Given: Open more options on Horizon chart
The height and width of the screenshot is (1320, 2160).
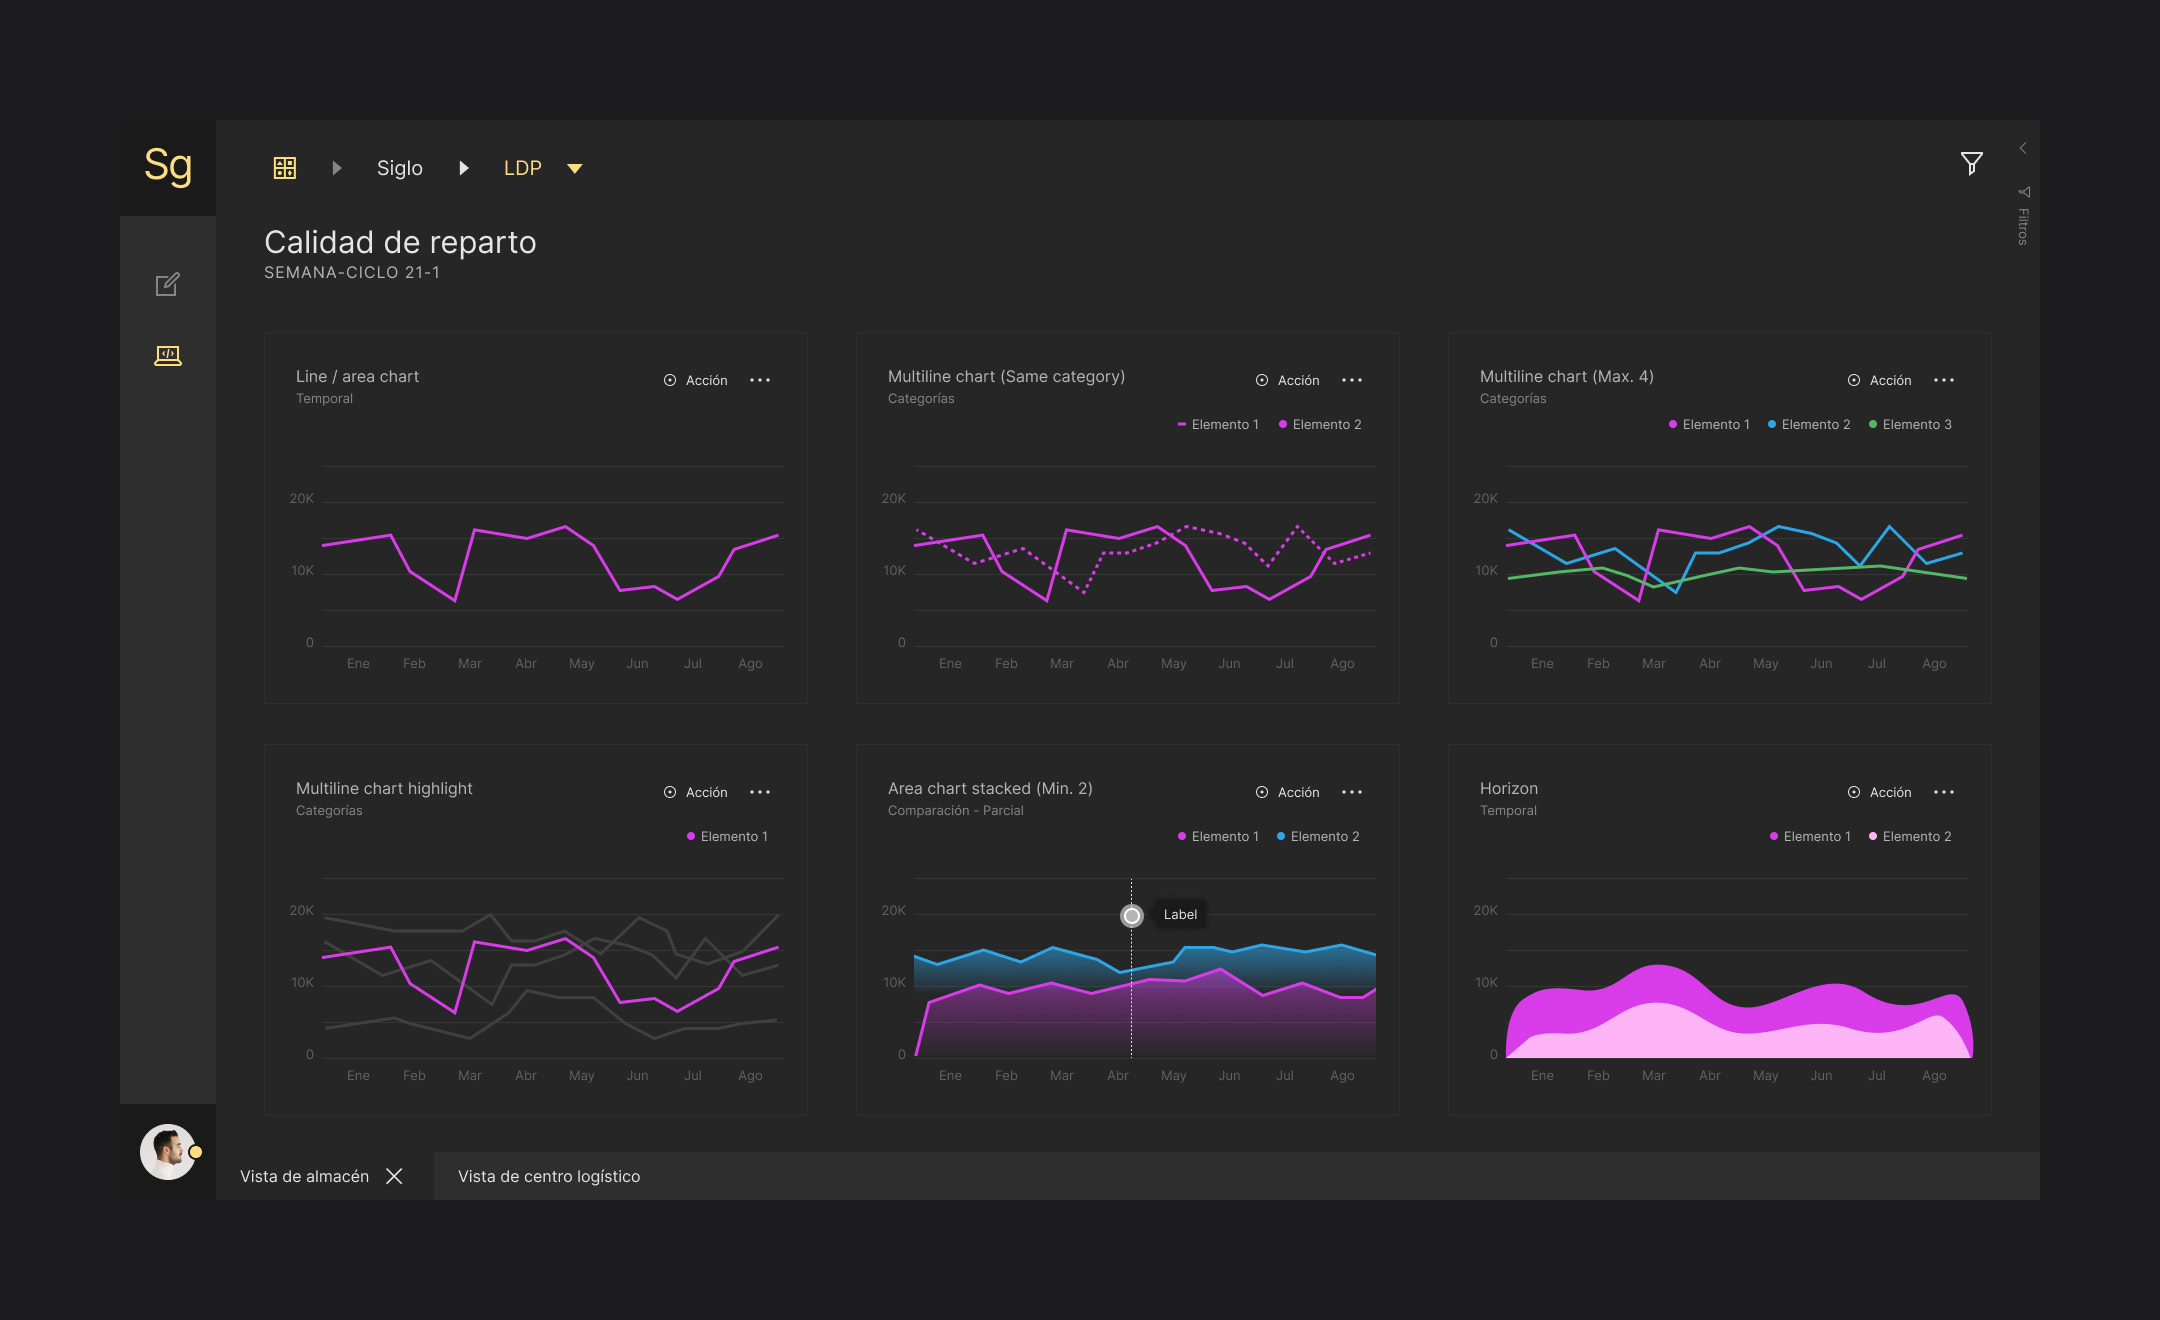Looking at the screenshot, I should pos(1944,792).
